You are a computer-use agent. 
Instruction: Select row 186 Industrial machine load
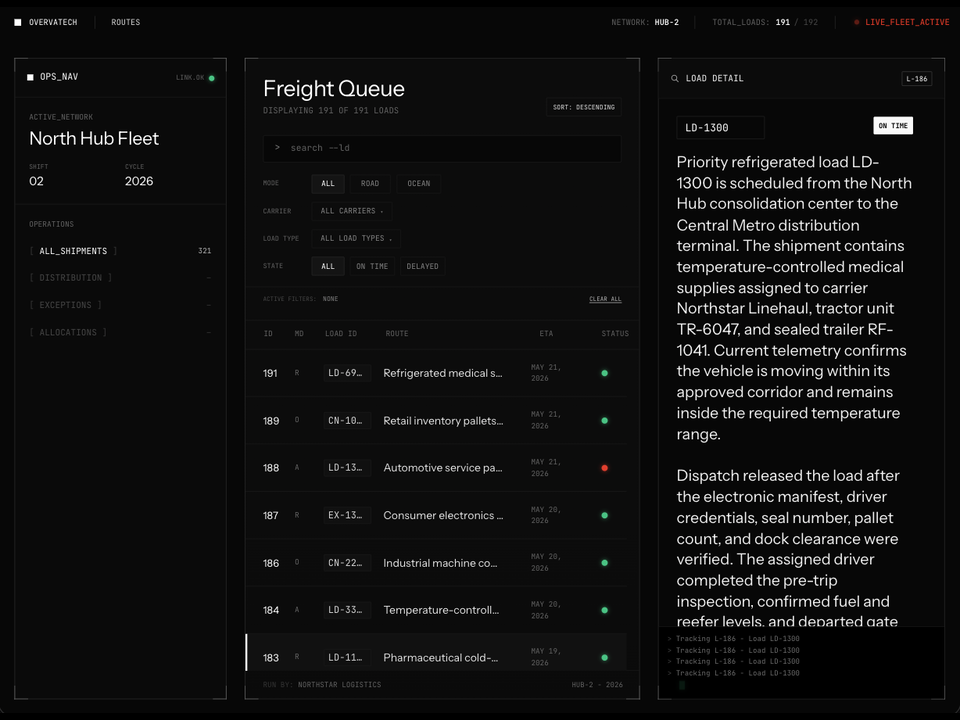(436, 563)
